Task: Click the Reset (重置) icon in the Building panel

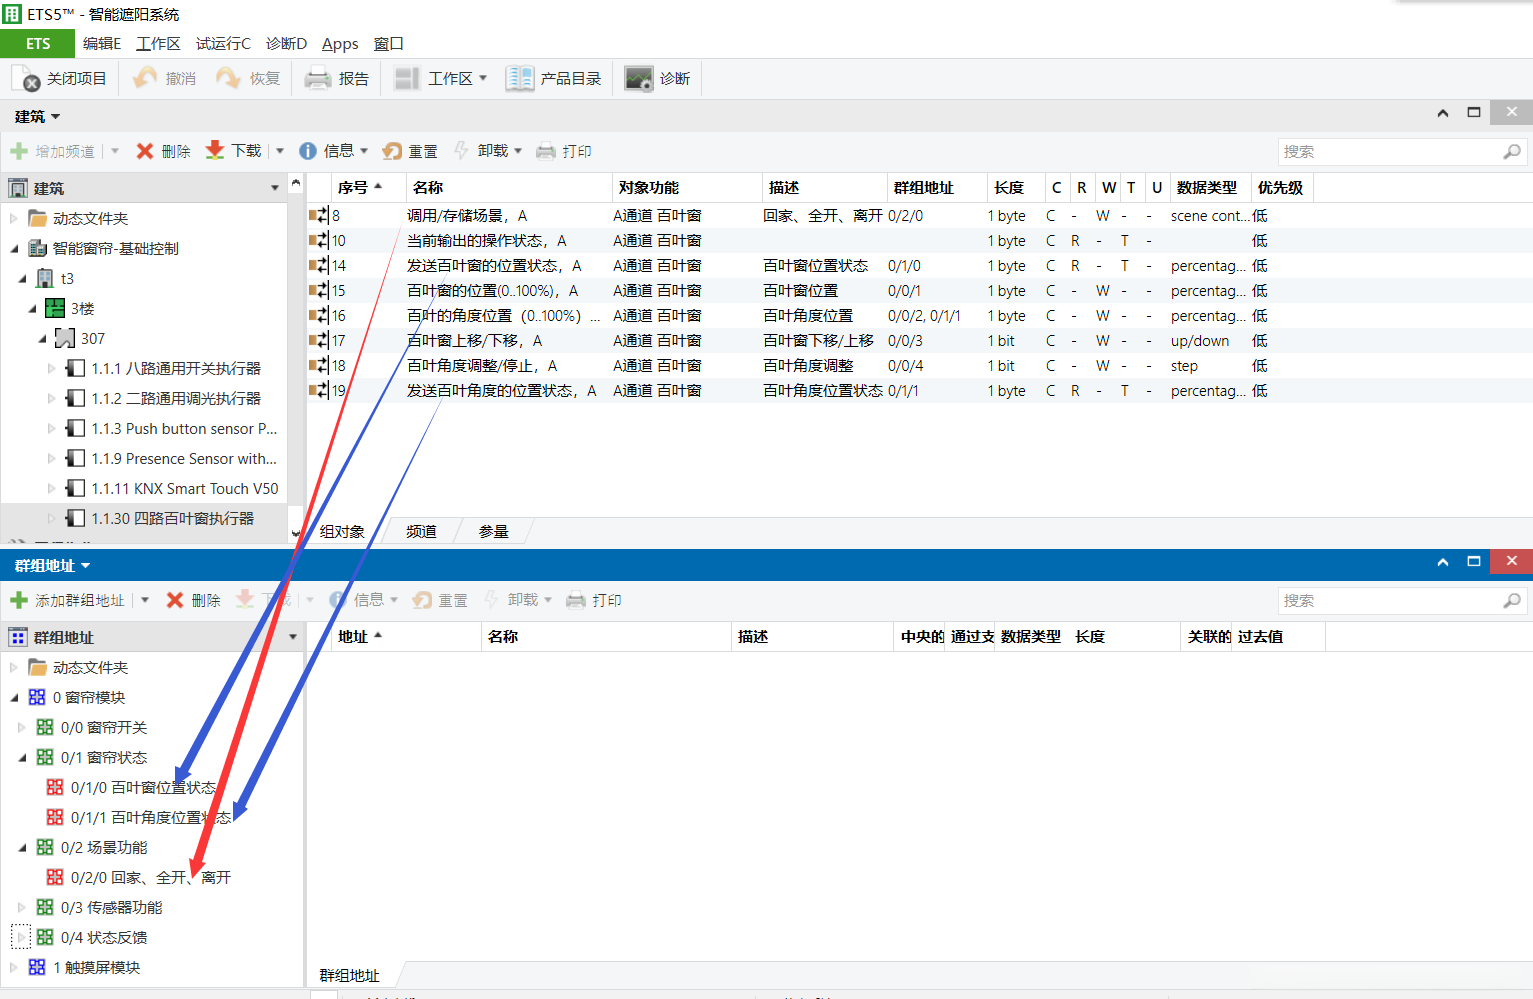Action: pyautogui.click(x=392, y=151)
